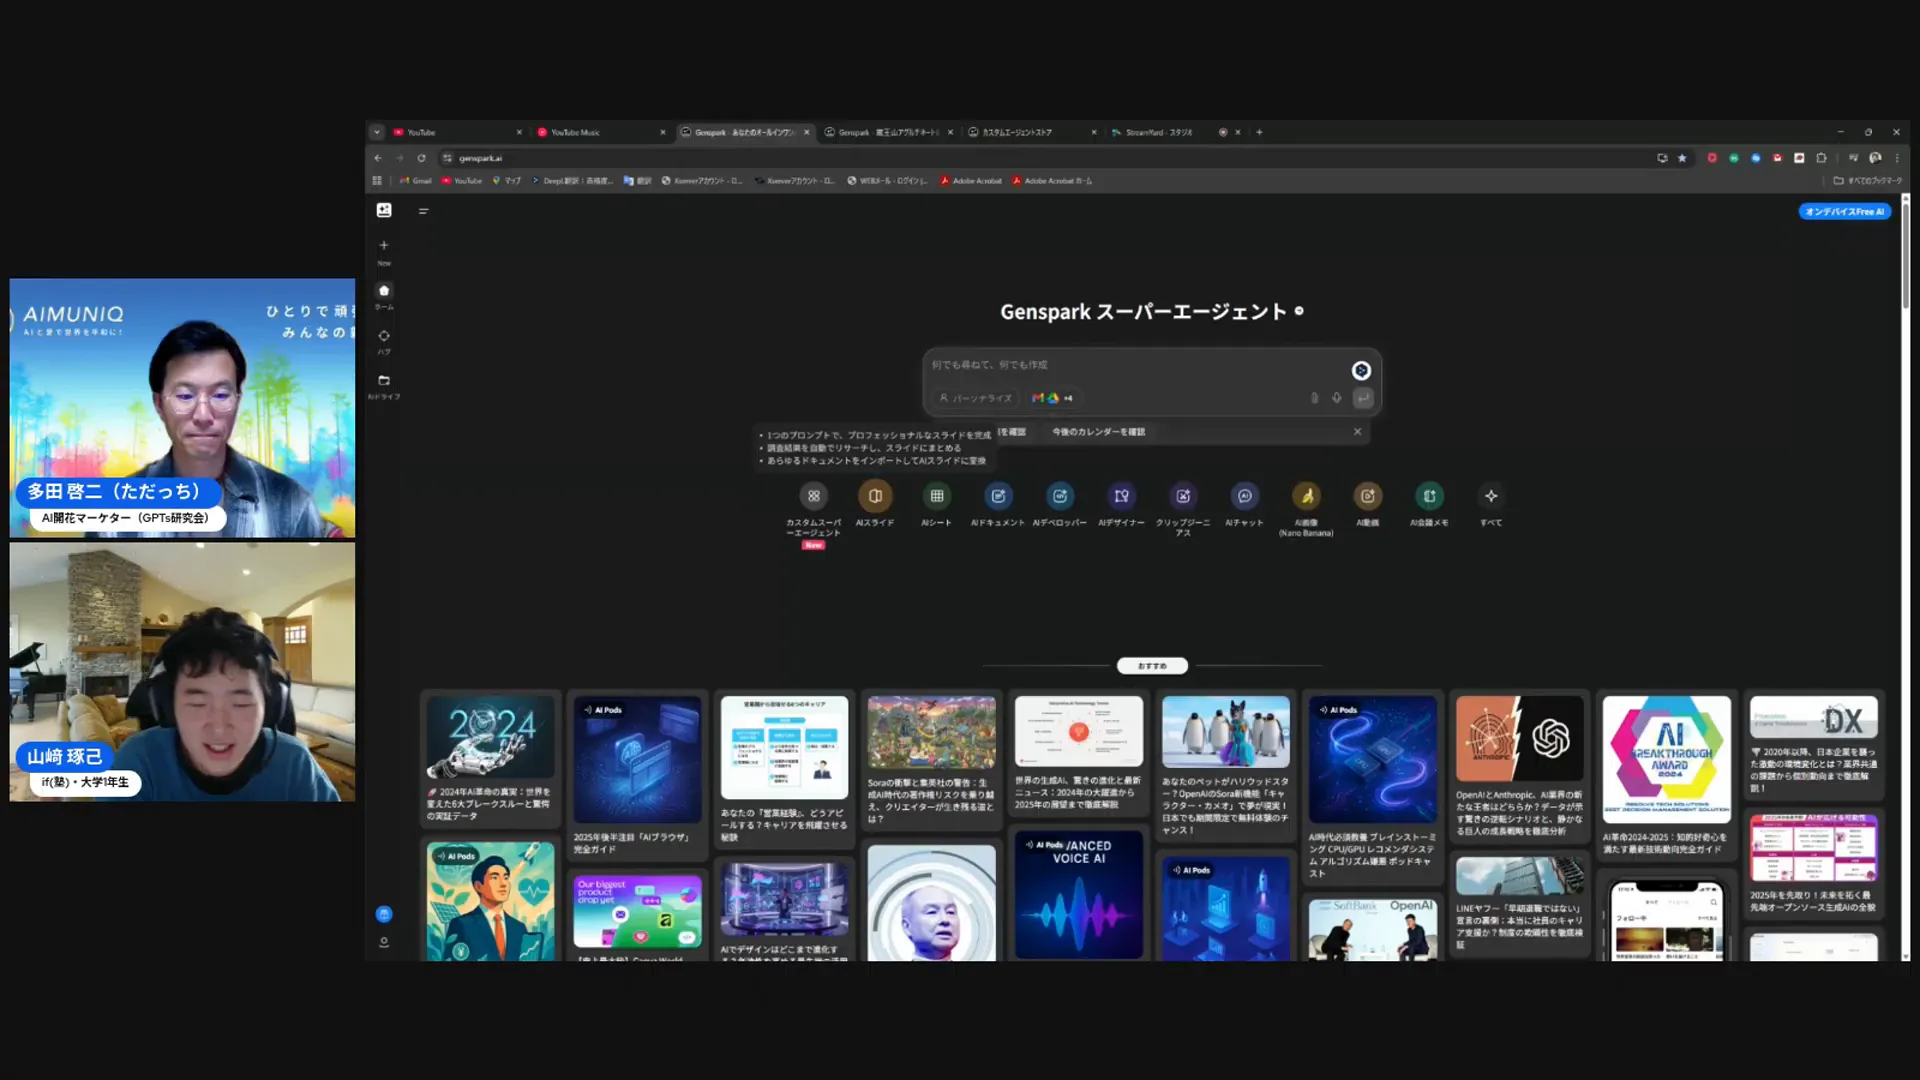
Task: Select the AIドキュメント agent icon
Action: click(x=998, y=496)
